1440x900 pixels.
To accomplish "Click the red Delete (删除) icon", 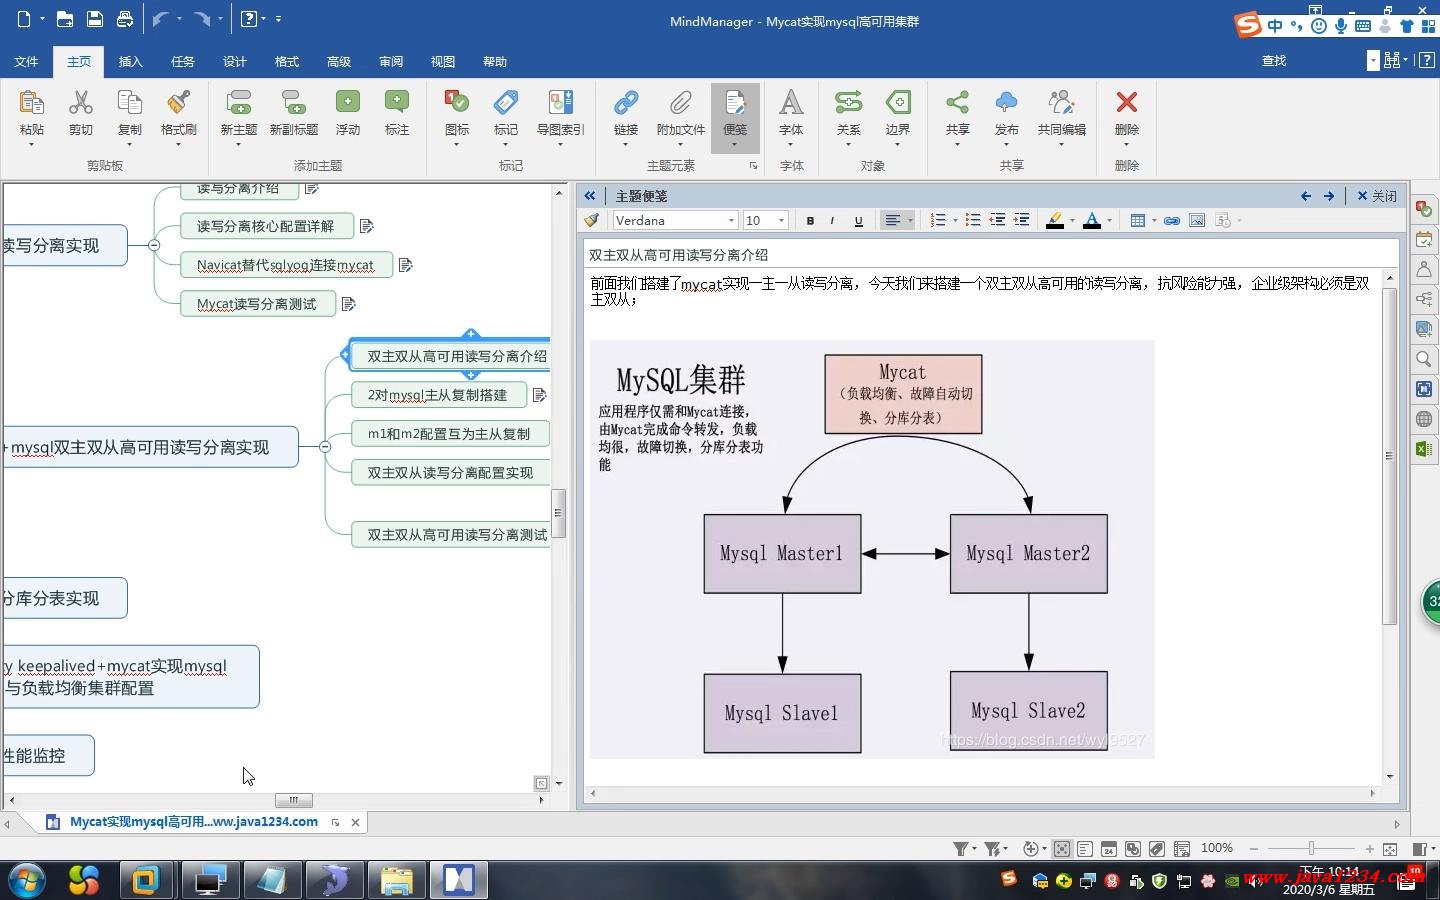I will [x=1127, y=102].
